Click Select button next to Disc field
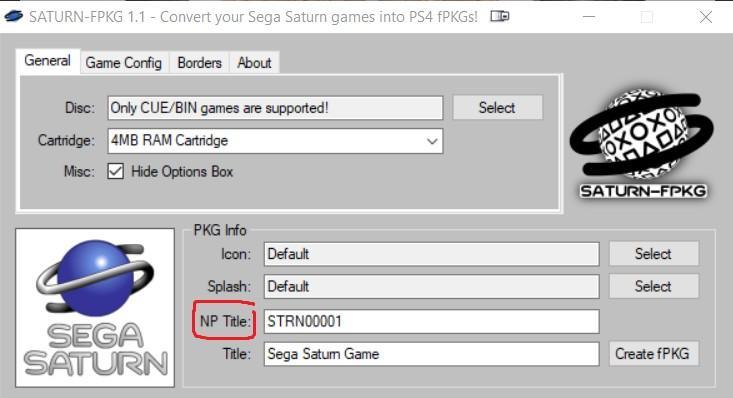733x398 pixels. [x=497, y=108]
